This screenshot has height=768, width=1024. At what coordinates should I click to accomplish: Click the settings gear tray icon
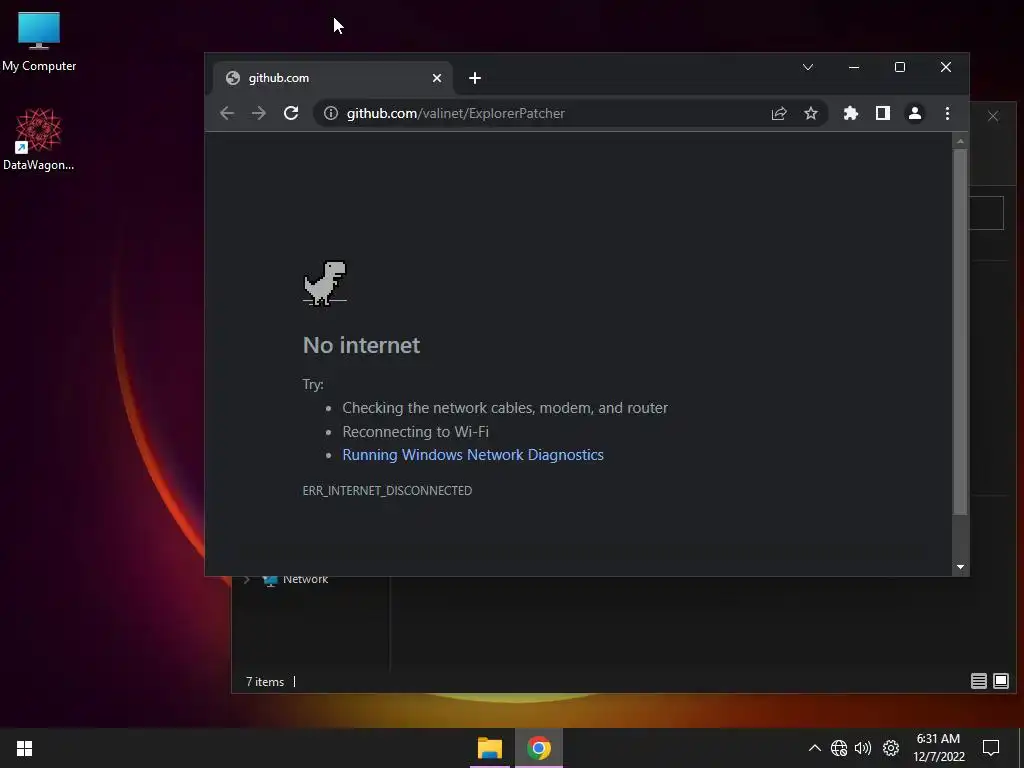pos(891,748)
